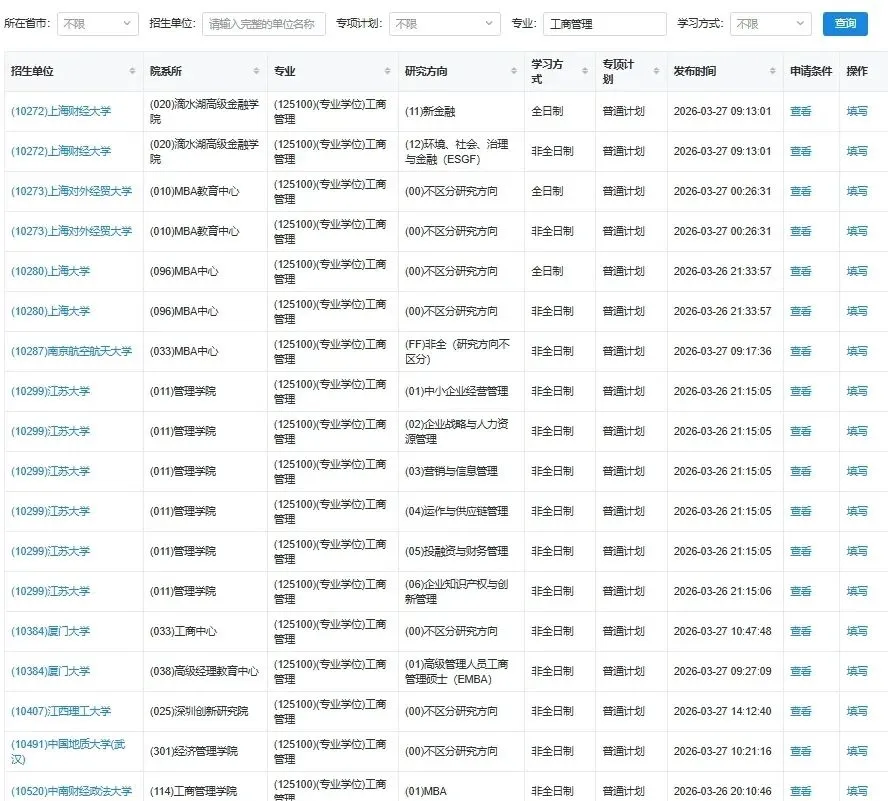The height and width of the screenshot is (801, 888).
Task: Open 江苏大学 link for 中小企业经营管理
Action: 50,391
